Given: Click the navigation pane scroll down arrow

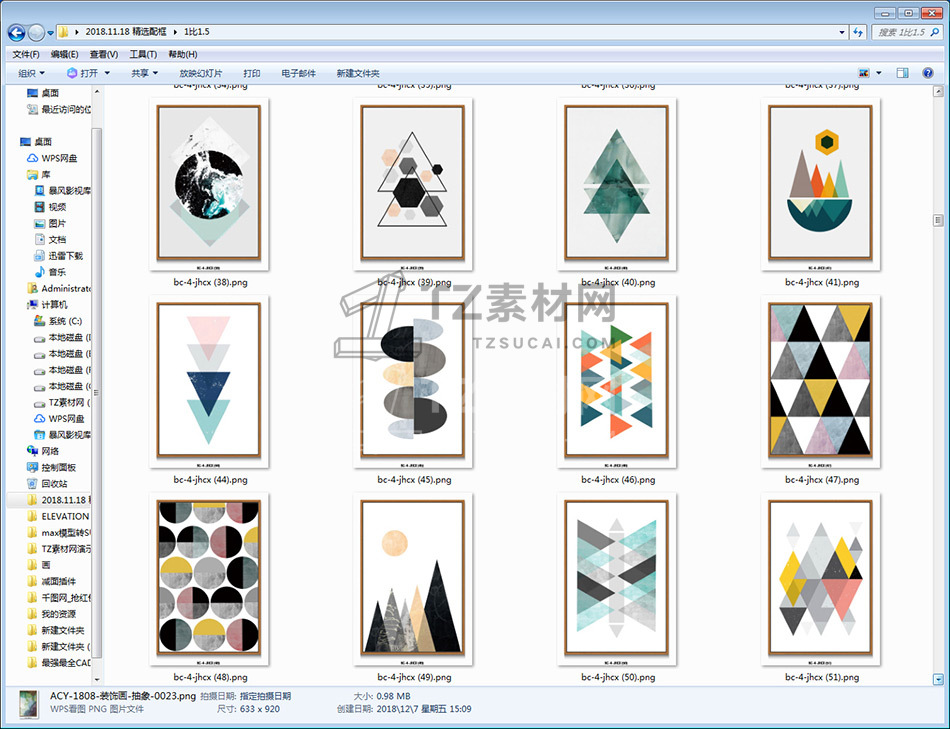Looking at the screenshot, I should coord(97,679).
